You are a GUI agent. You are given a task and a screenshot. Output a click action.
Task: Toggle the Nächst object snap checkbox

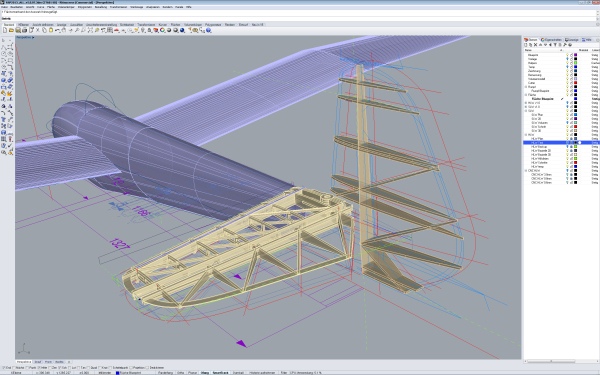tap(14, 367)
